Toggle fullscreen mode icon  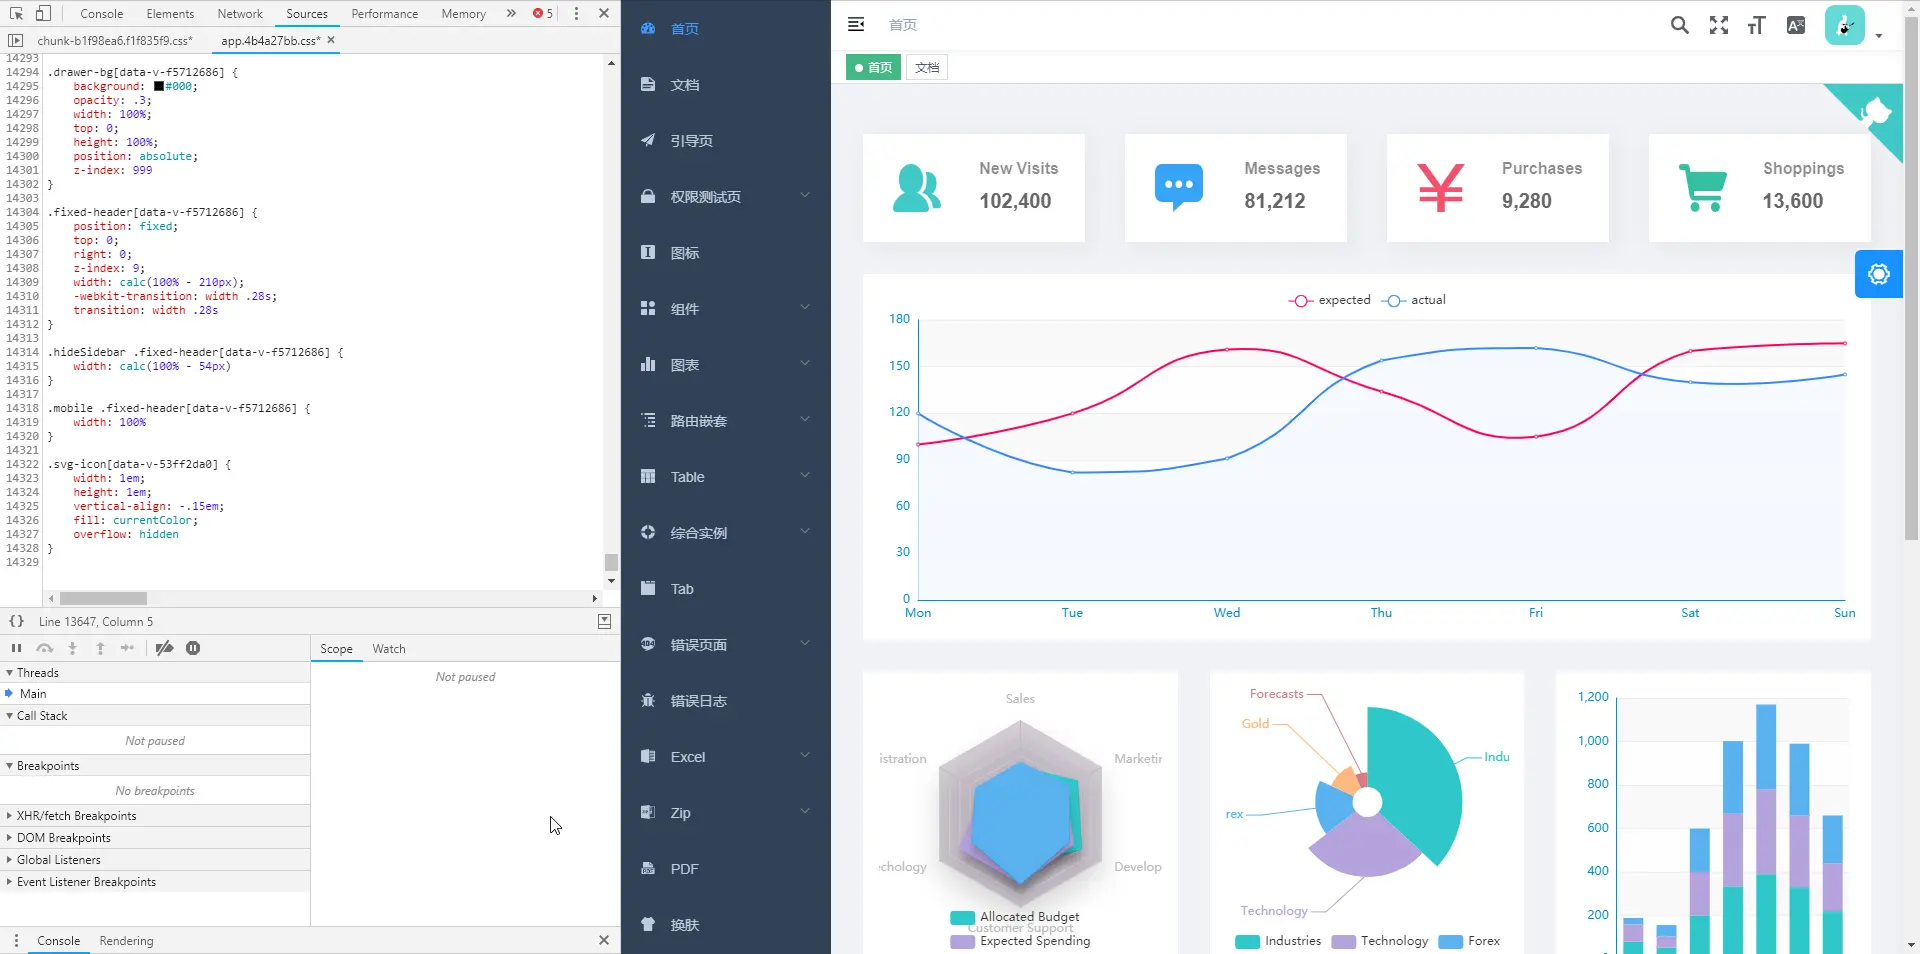(x=1719, y=25)
